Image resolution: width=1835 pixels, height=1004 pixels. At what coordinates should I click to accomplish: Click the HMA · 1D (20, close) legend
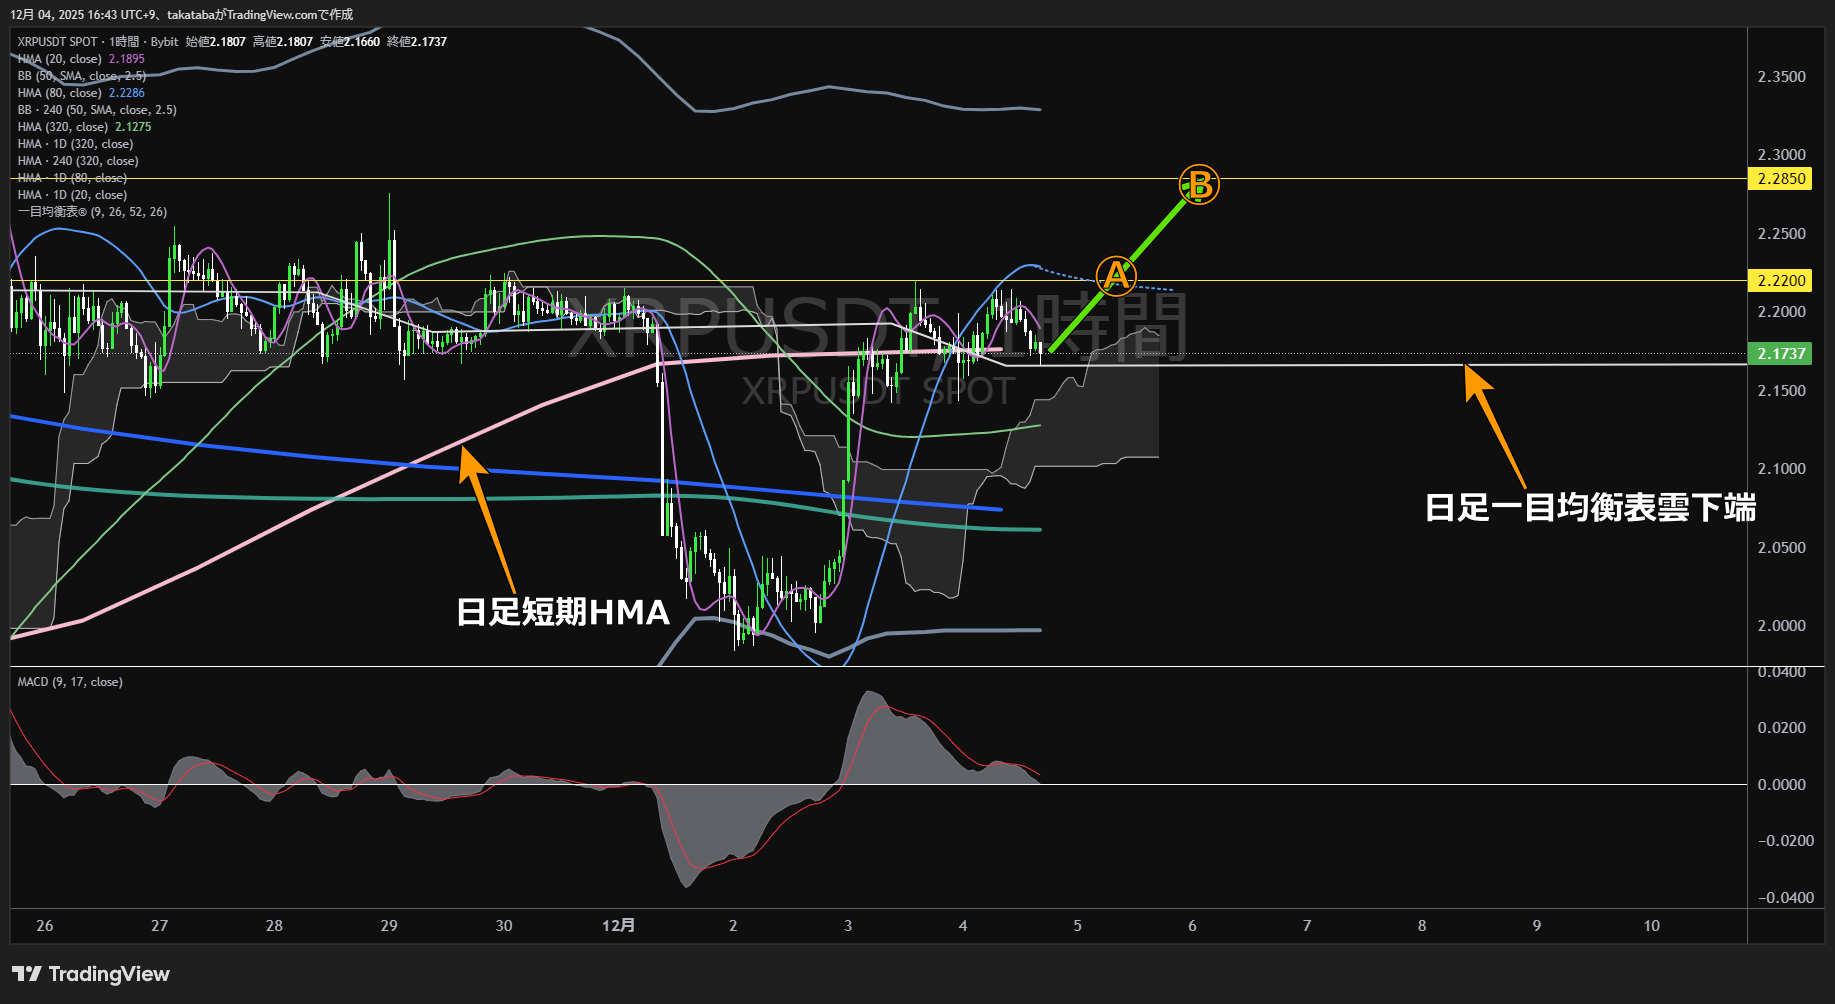pos(72,195)
